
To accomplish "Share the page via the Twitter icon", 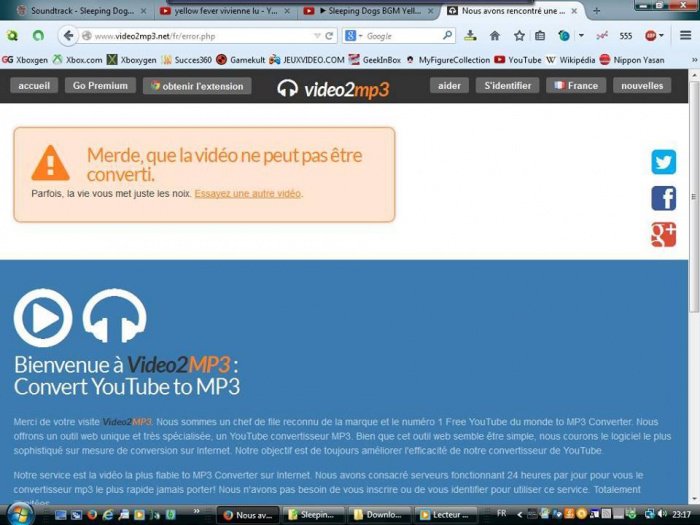I will (663, 162).
